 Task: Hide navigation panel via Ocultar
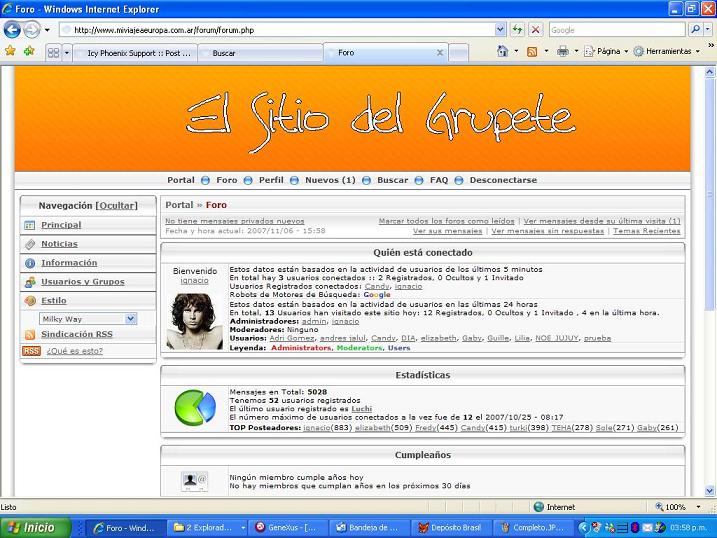116,205
